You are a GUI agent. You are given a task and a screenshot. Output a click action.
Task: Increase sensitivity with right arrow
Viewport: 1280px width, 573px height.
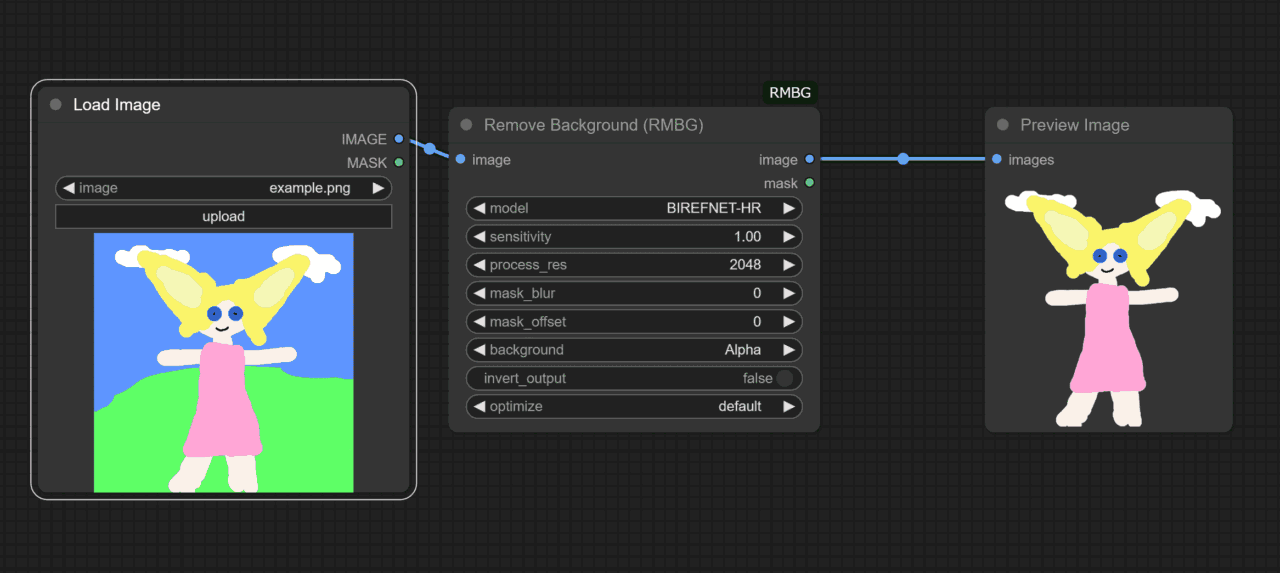click(x=788, y=237)
